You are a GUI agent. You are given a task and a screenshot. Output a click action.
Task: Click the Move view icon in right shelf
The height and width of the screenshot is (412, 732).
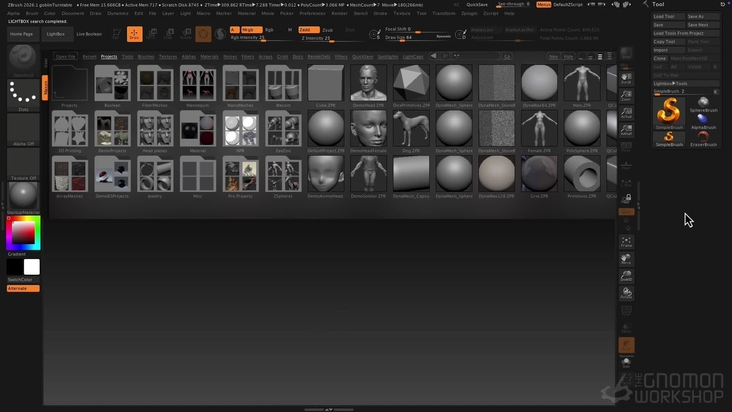tap(626, 259)
